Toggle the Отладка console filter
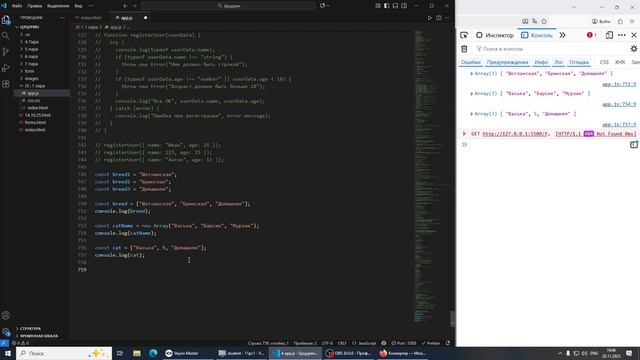Image resolution: width=640 pixels, height=360 pixels. click(579, 62)
